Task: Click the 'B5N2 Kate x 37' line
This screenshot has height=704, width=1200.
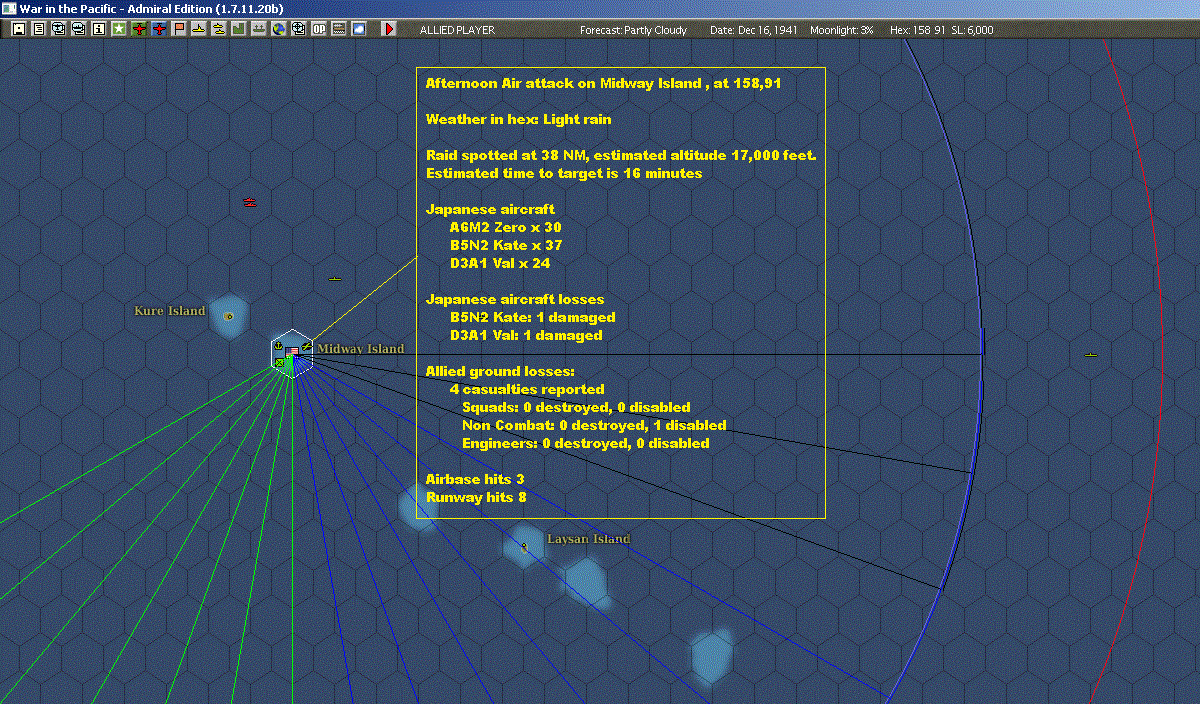Action: click(x=506, y=245)
